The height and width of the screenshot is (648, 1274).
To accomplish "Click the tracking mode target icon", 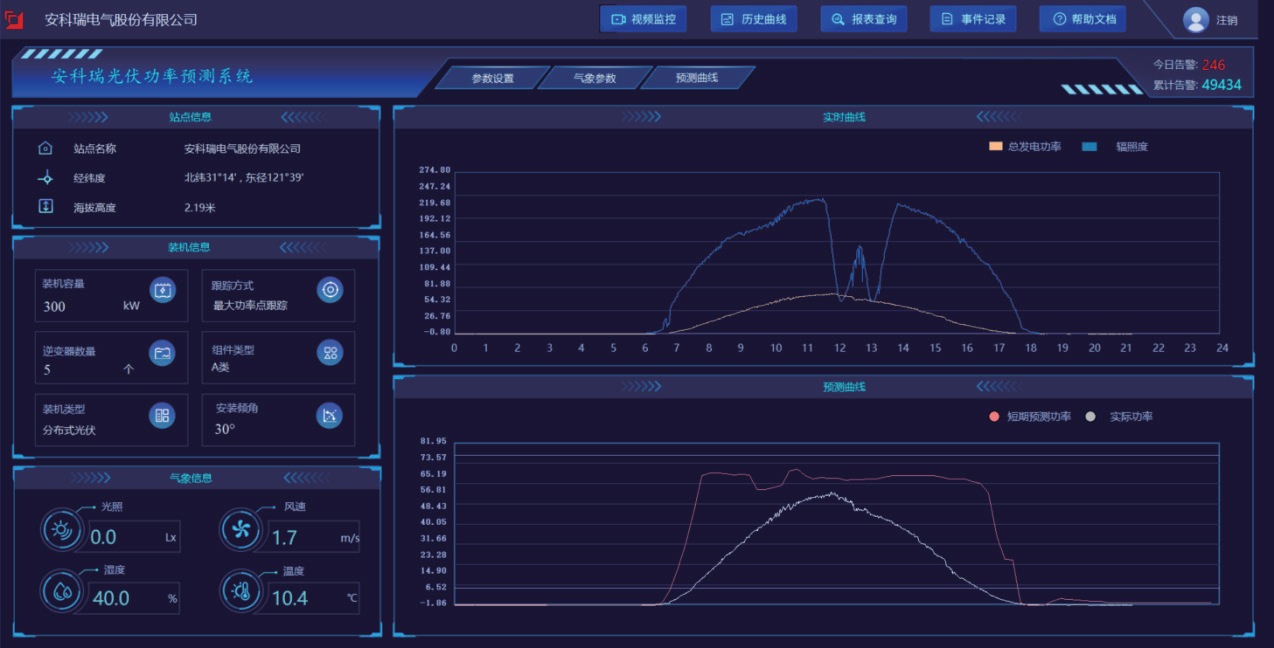I will point(330,290).
